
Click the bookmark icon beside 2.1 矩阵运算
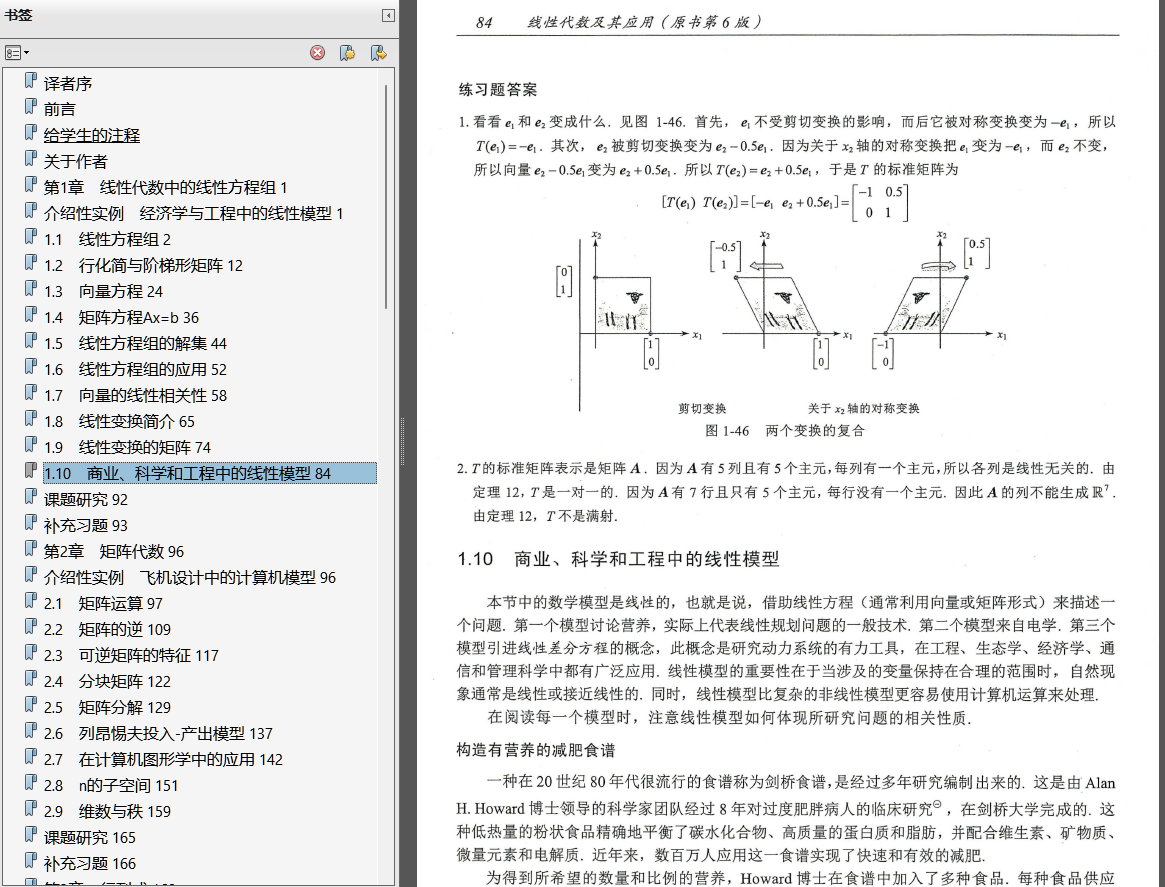[x=30, y=600]
